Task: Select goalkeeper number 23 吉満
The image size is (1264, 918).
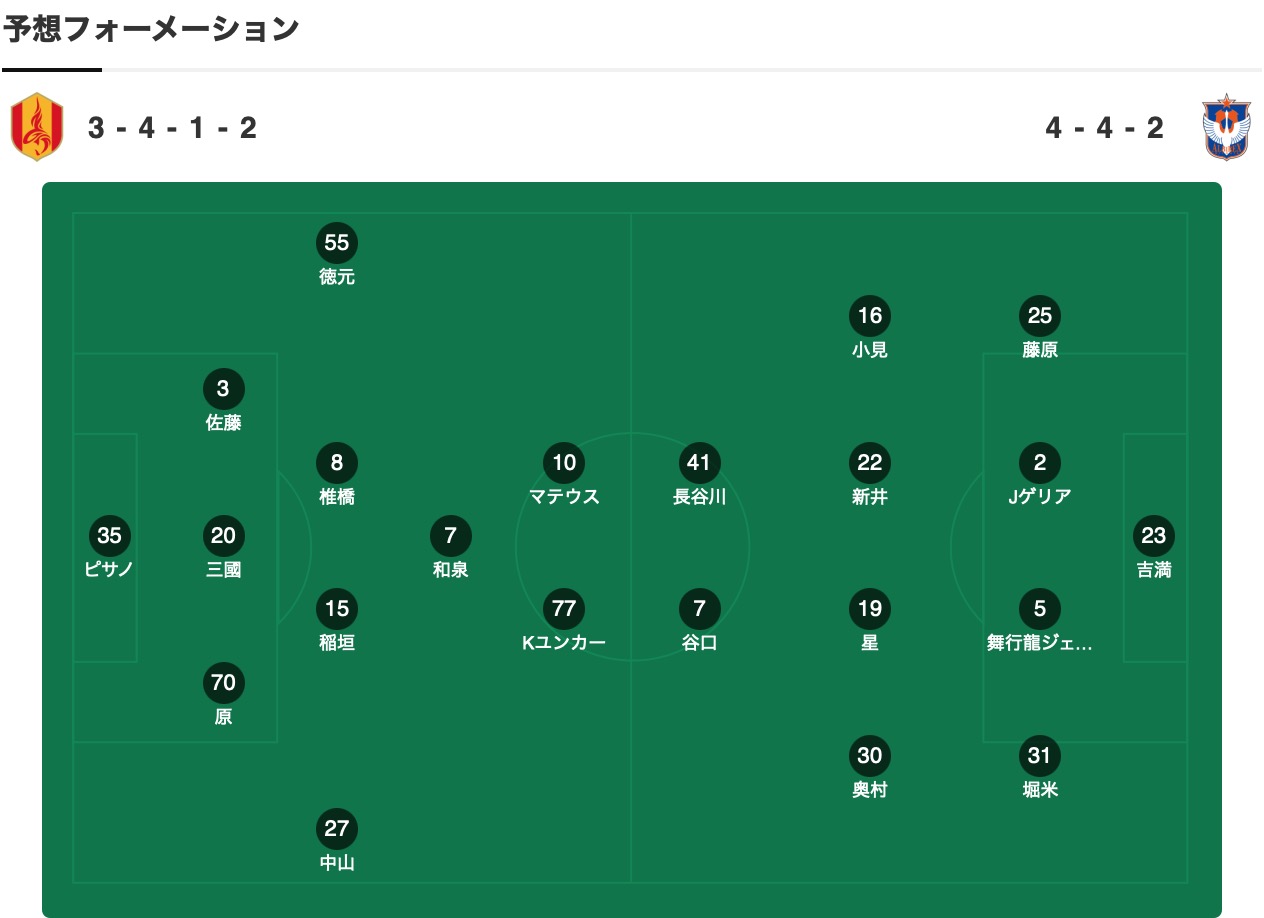Action: coord(1154,549)
